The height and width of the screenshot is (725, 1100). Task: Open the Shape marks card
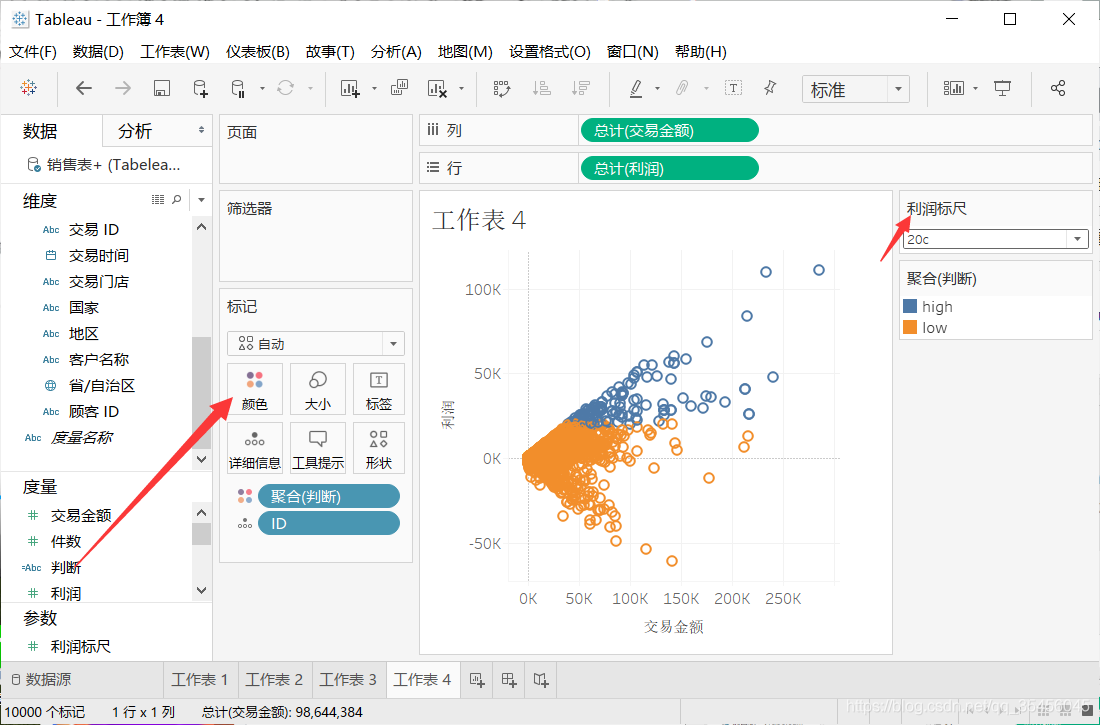click(x=379, y=448)
